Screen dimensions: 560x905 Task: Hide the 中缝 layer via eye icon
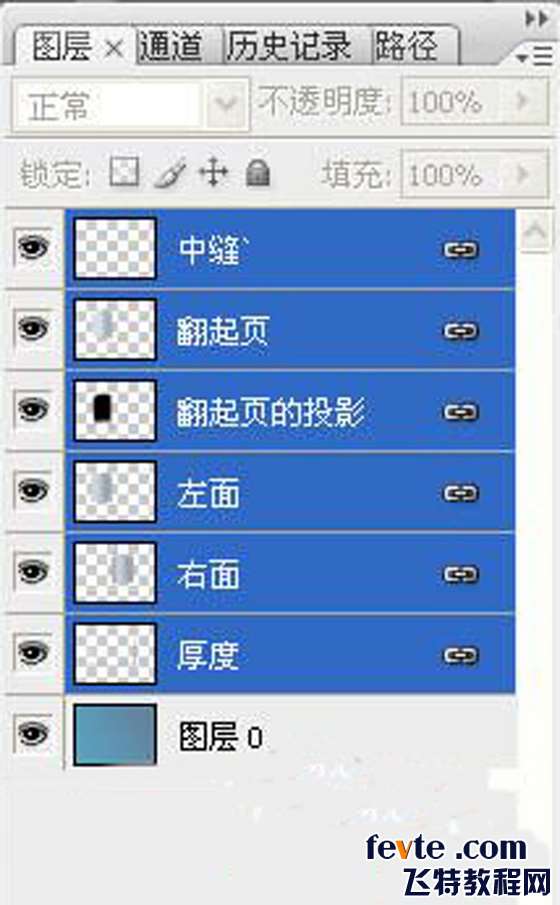tap(32, 247)
